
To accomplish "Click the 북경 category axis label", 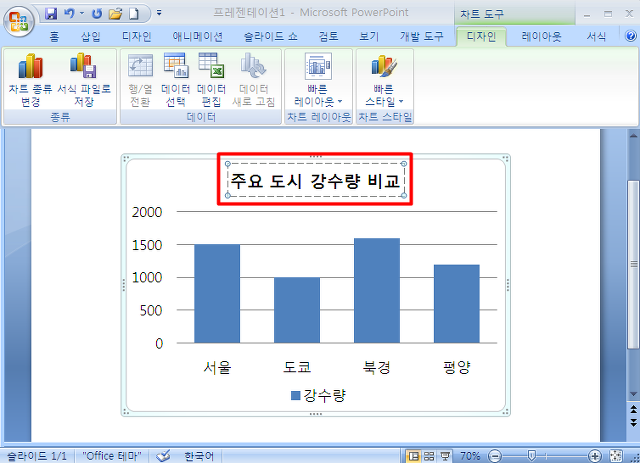I will (x=377, y=367).
